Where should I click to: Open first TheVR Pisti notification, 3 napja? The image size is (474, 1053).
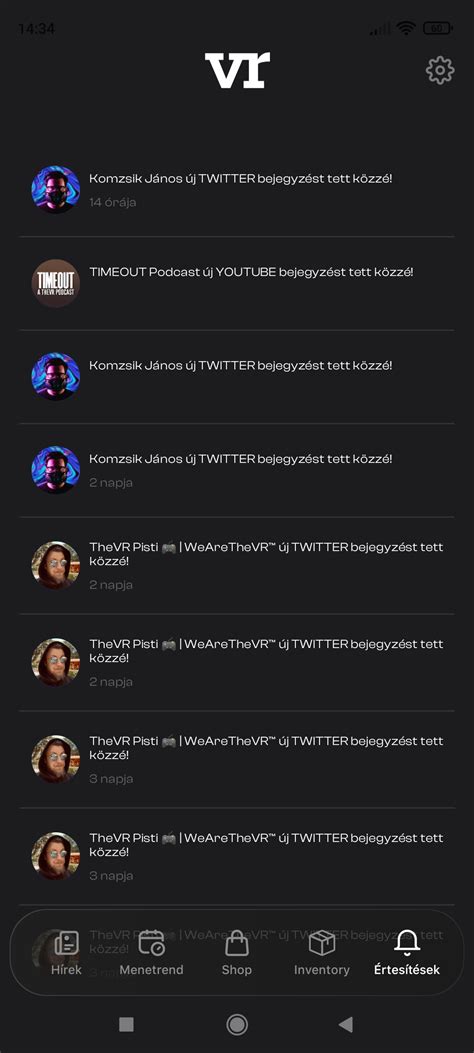[237, 760]
